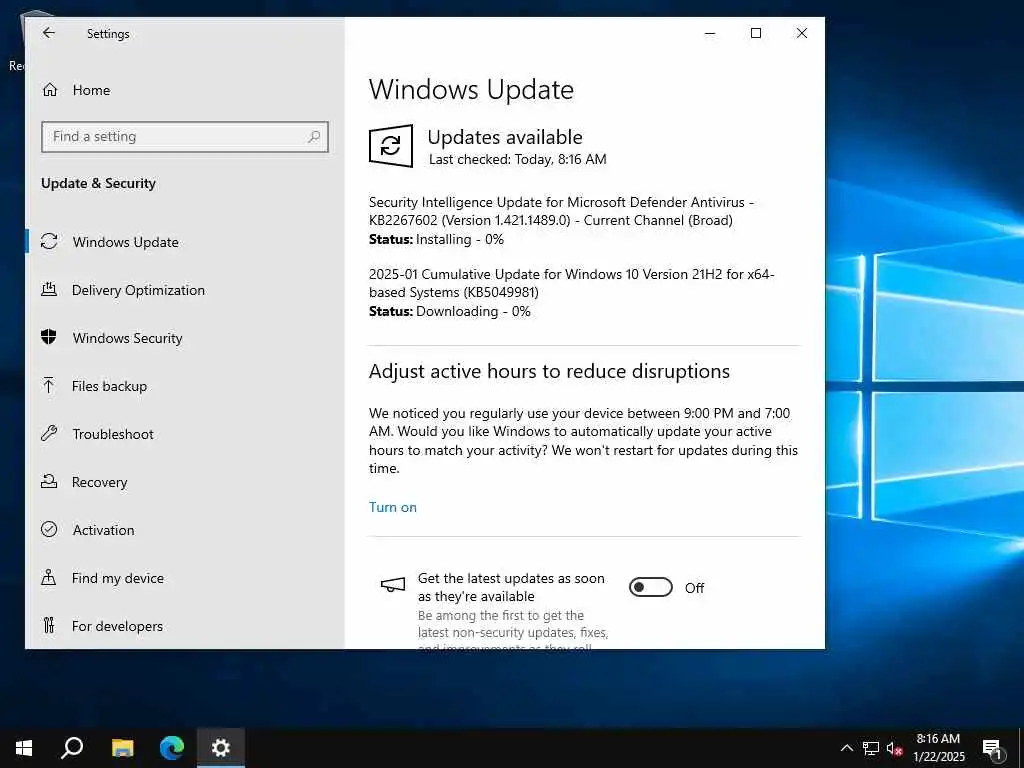Click the muted volume tray icon
Screen dimensions: 1024x768
[895, 748]
